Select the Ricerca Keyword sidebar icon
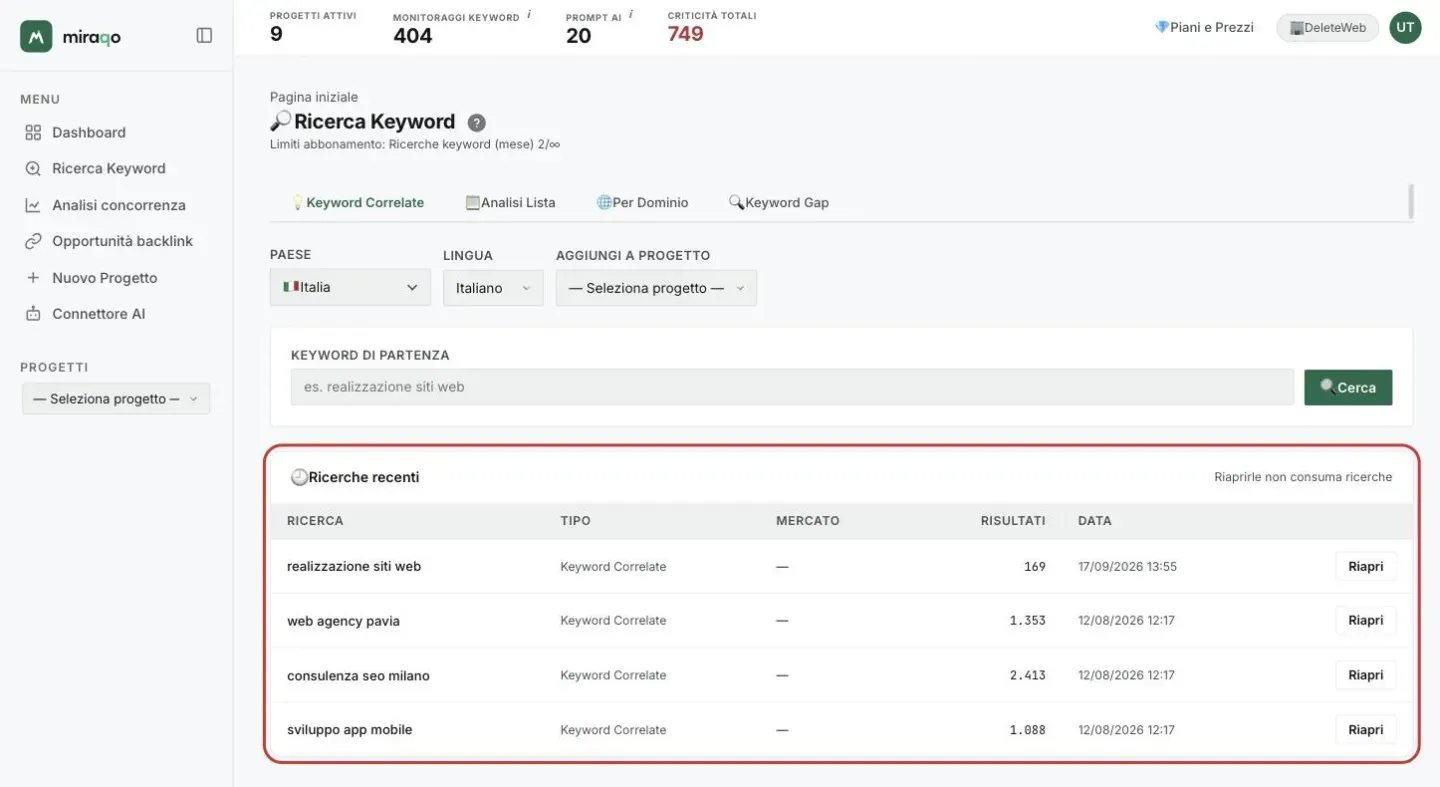This screenshot has width=1440, height=787. click(x=33, y=169)
